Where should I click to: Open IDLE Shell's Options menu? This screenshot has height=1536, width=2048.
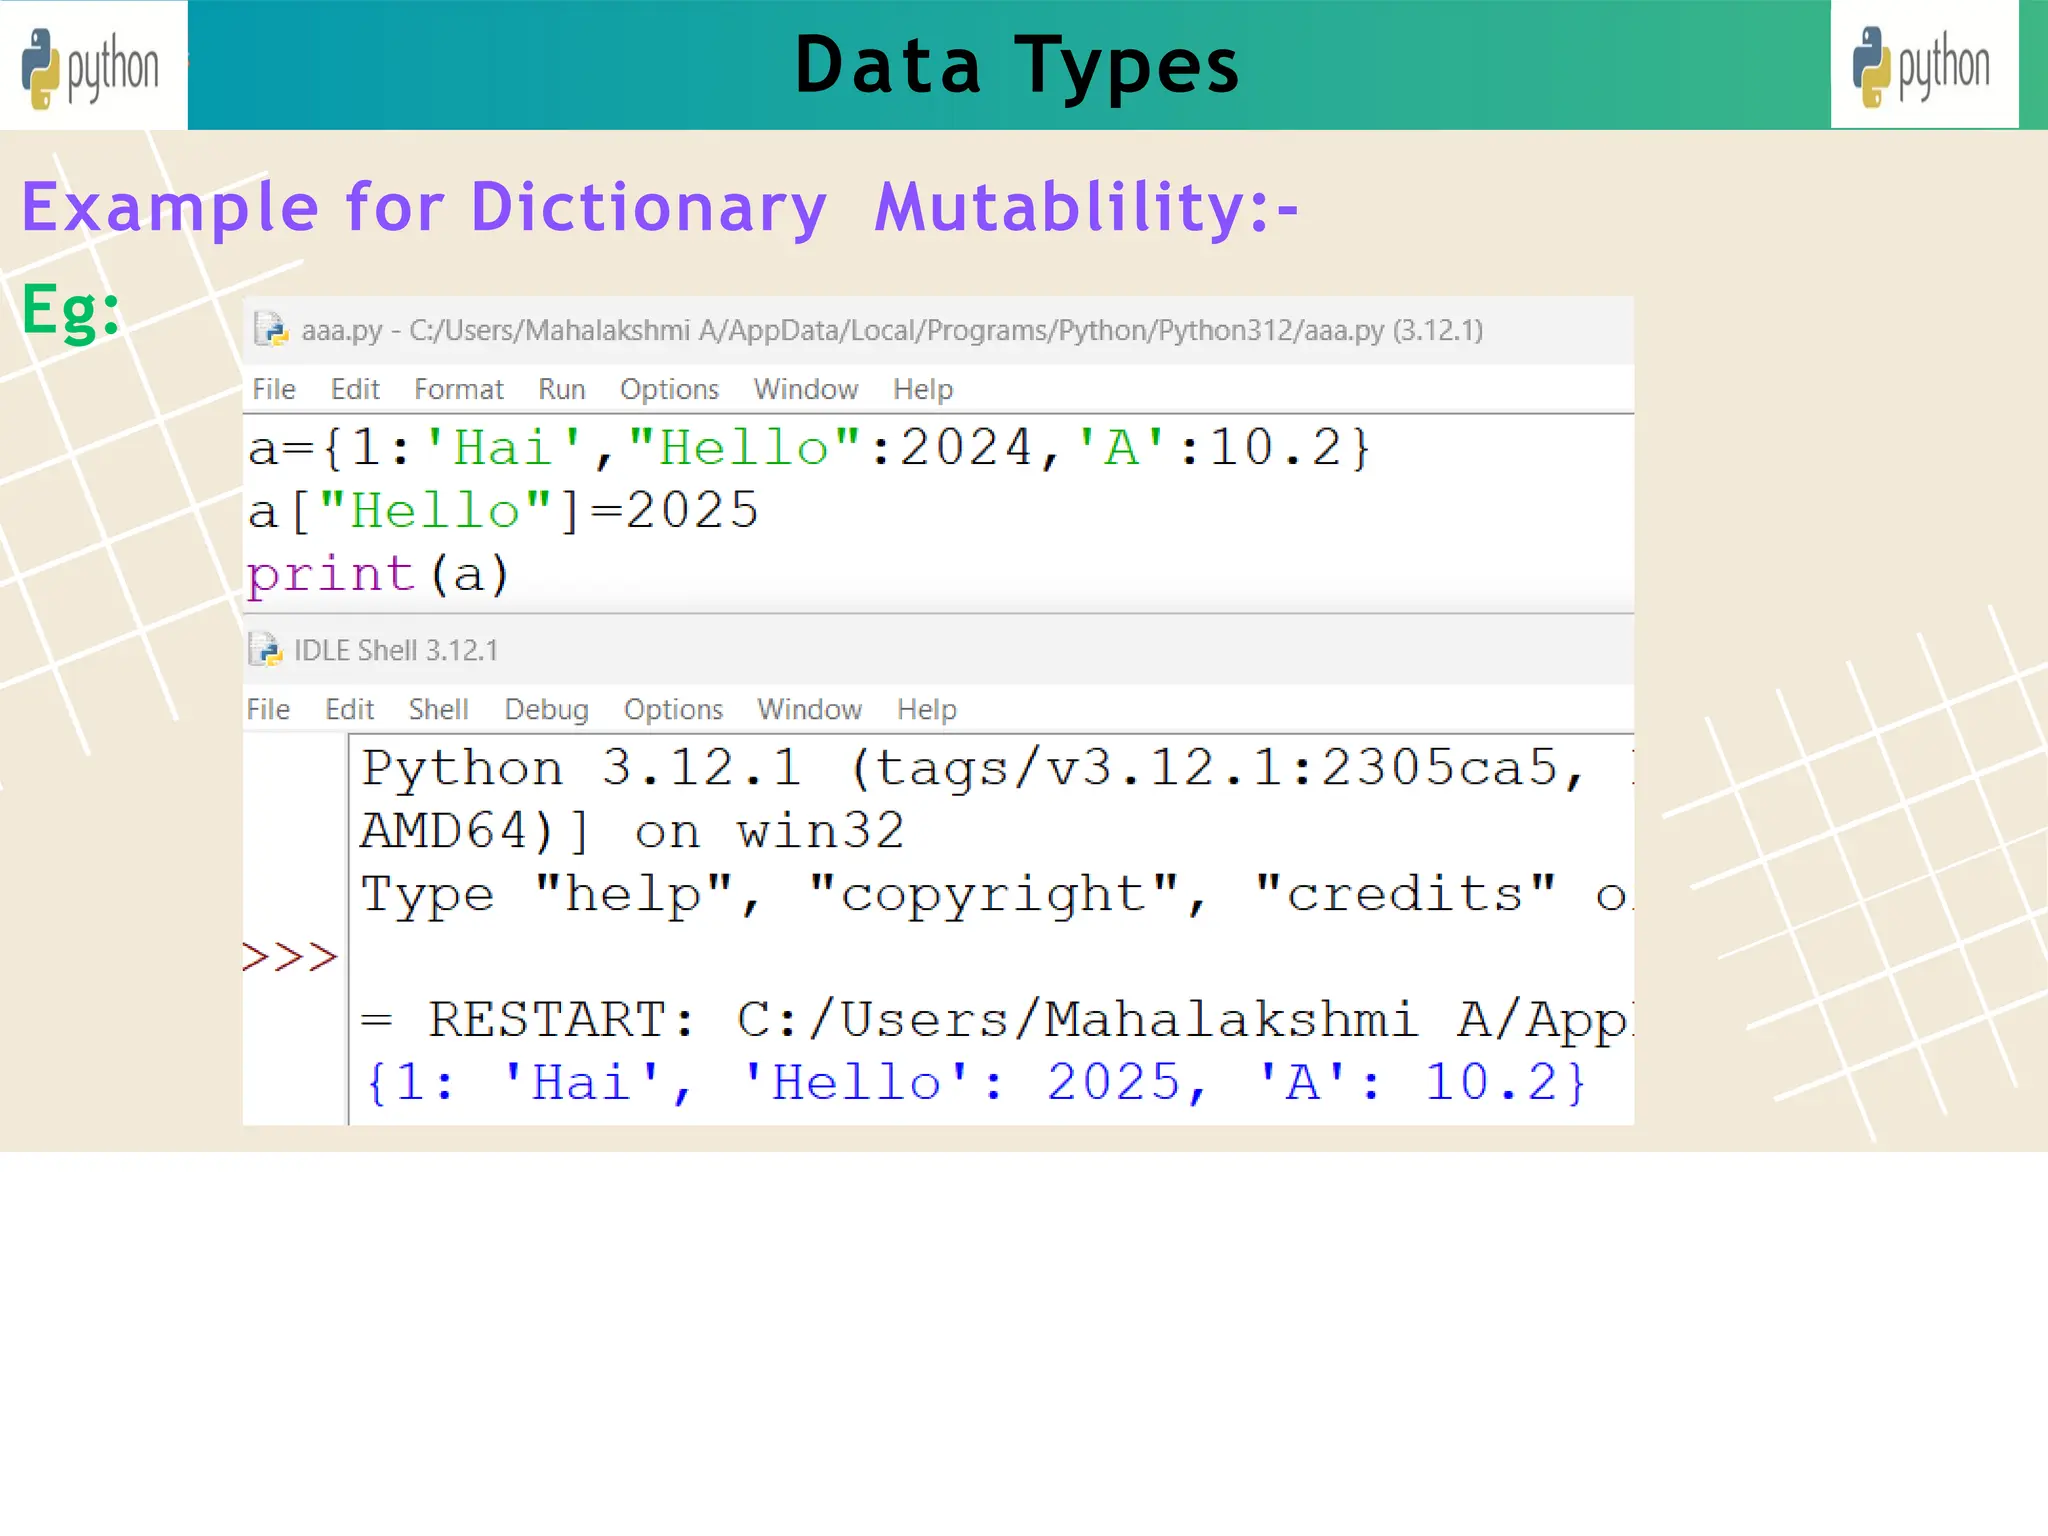point(673,709)
